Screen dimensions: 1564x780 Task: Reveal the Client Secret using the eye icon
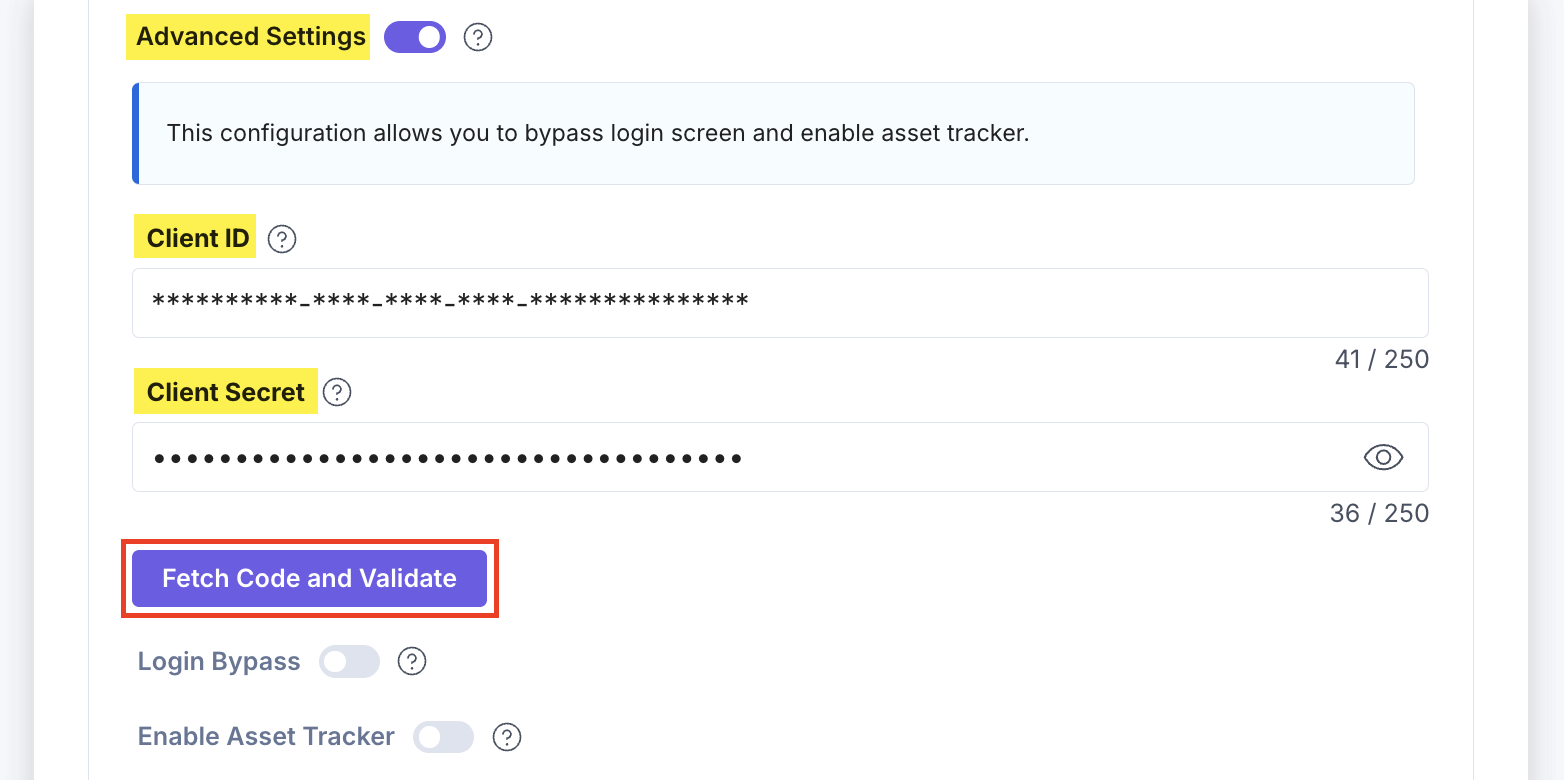[1382, 457]
